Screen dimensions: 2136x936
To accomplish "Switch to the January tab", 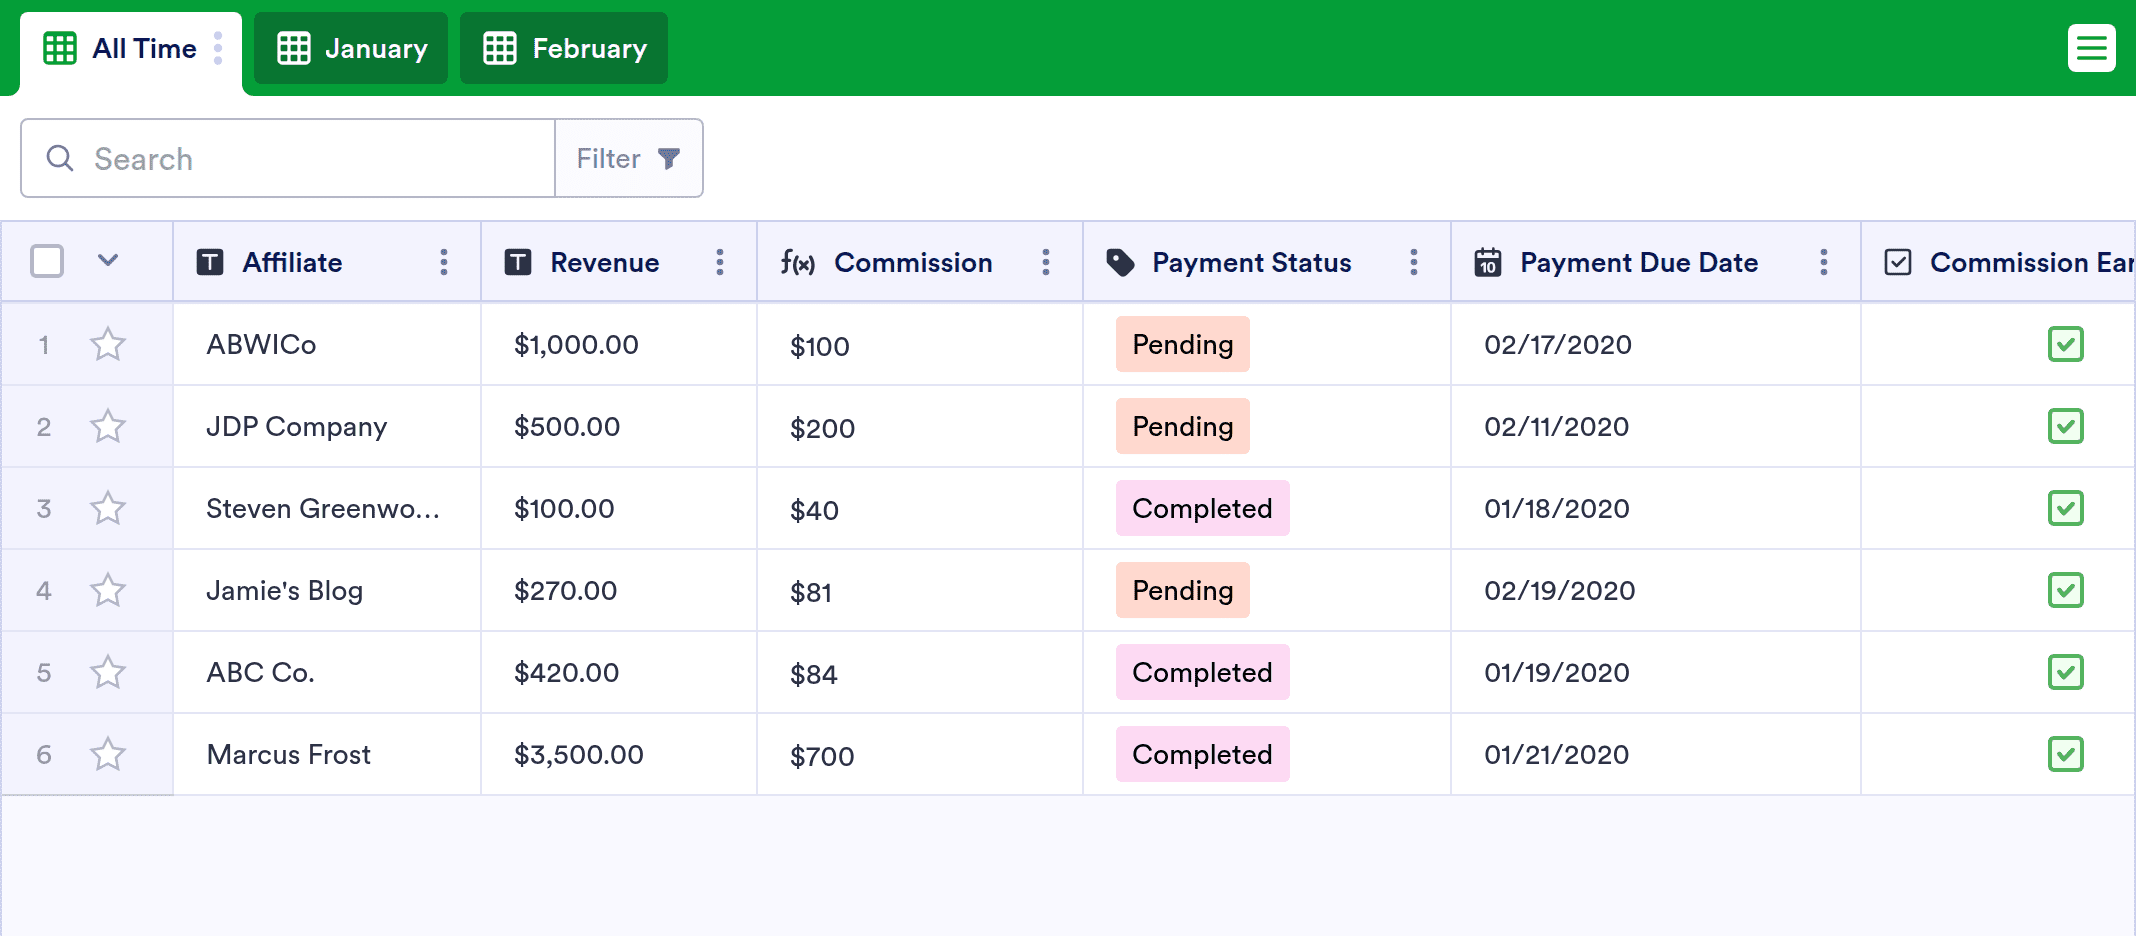I will pyautogui.click(x=351, y=48).
